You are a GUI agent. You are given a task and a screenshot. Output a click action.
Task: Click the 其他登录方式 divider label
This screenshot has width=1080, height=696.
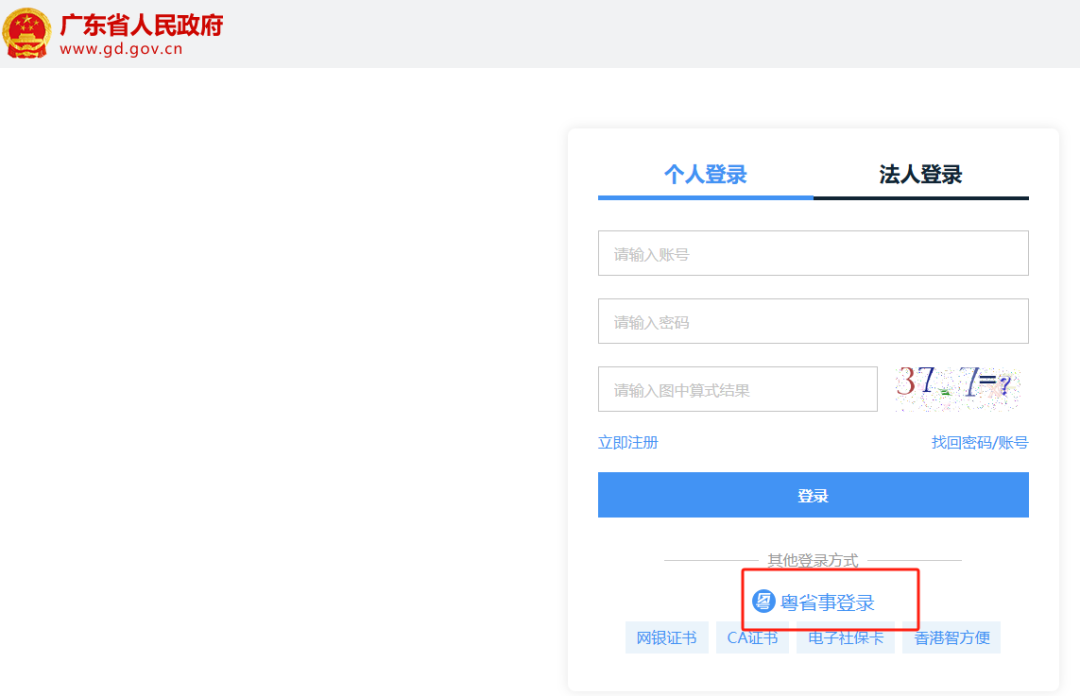(x=813, y=560)
